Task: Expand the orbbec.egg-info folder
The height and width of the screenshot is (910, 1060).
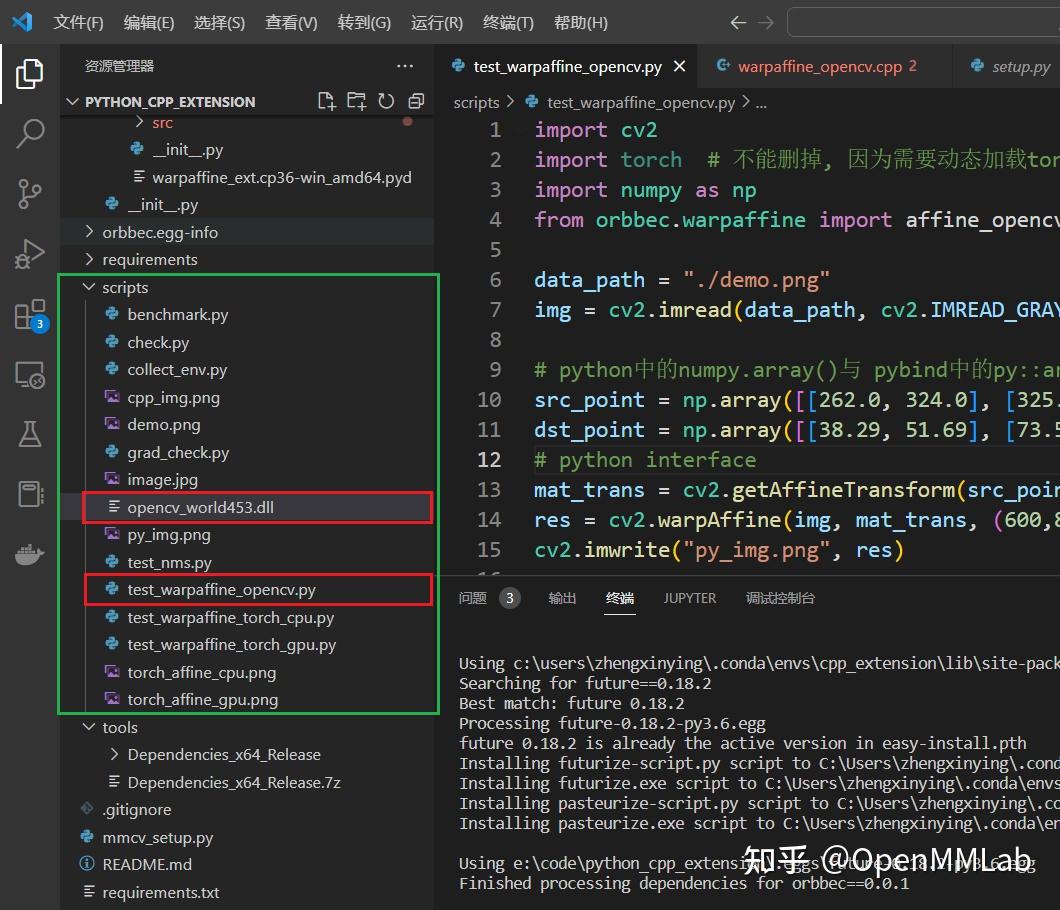Action: point(160,232)
